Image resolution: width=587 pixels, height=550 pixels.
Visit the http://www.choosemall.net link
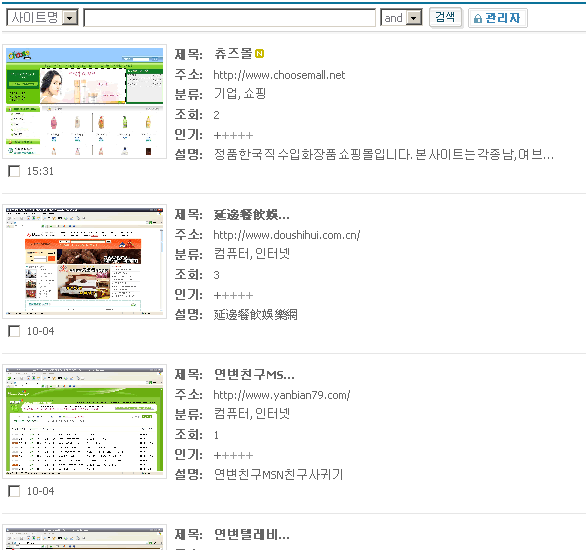pyautogui.click(x=279, y=75)
